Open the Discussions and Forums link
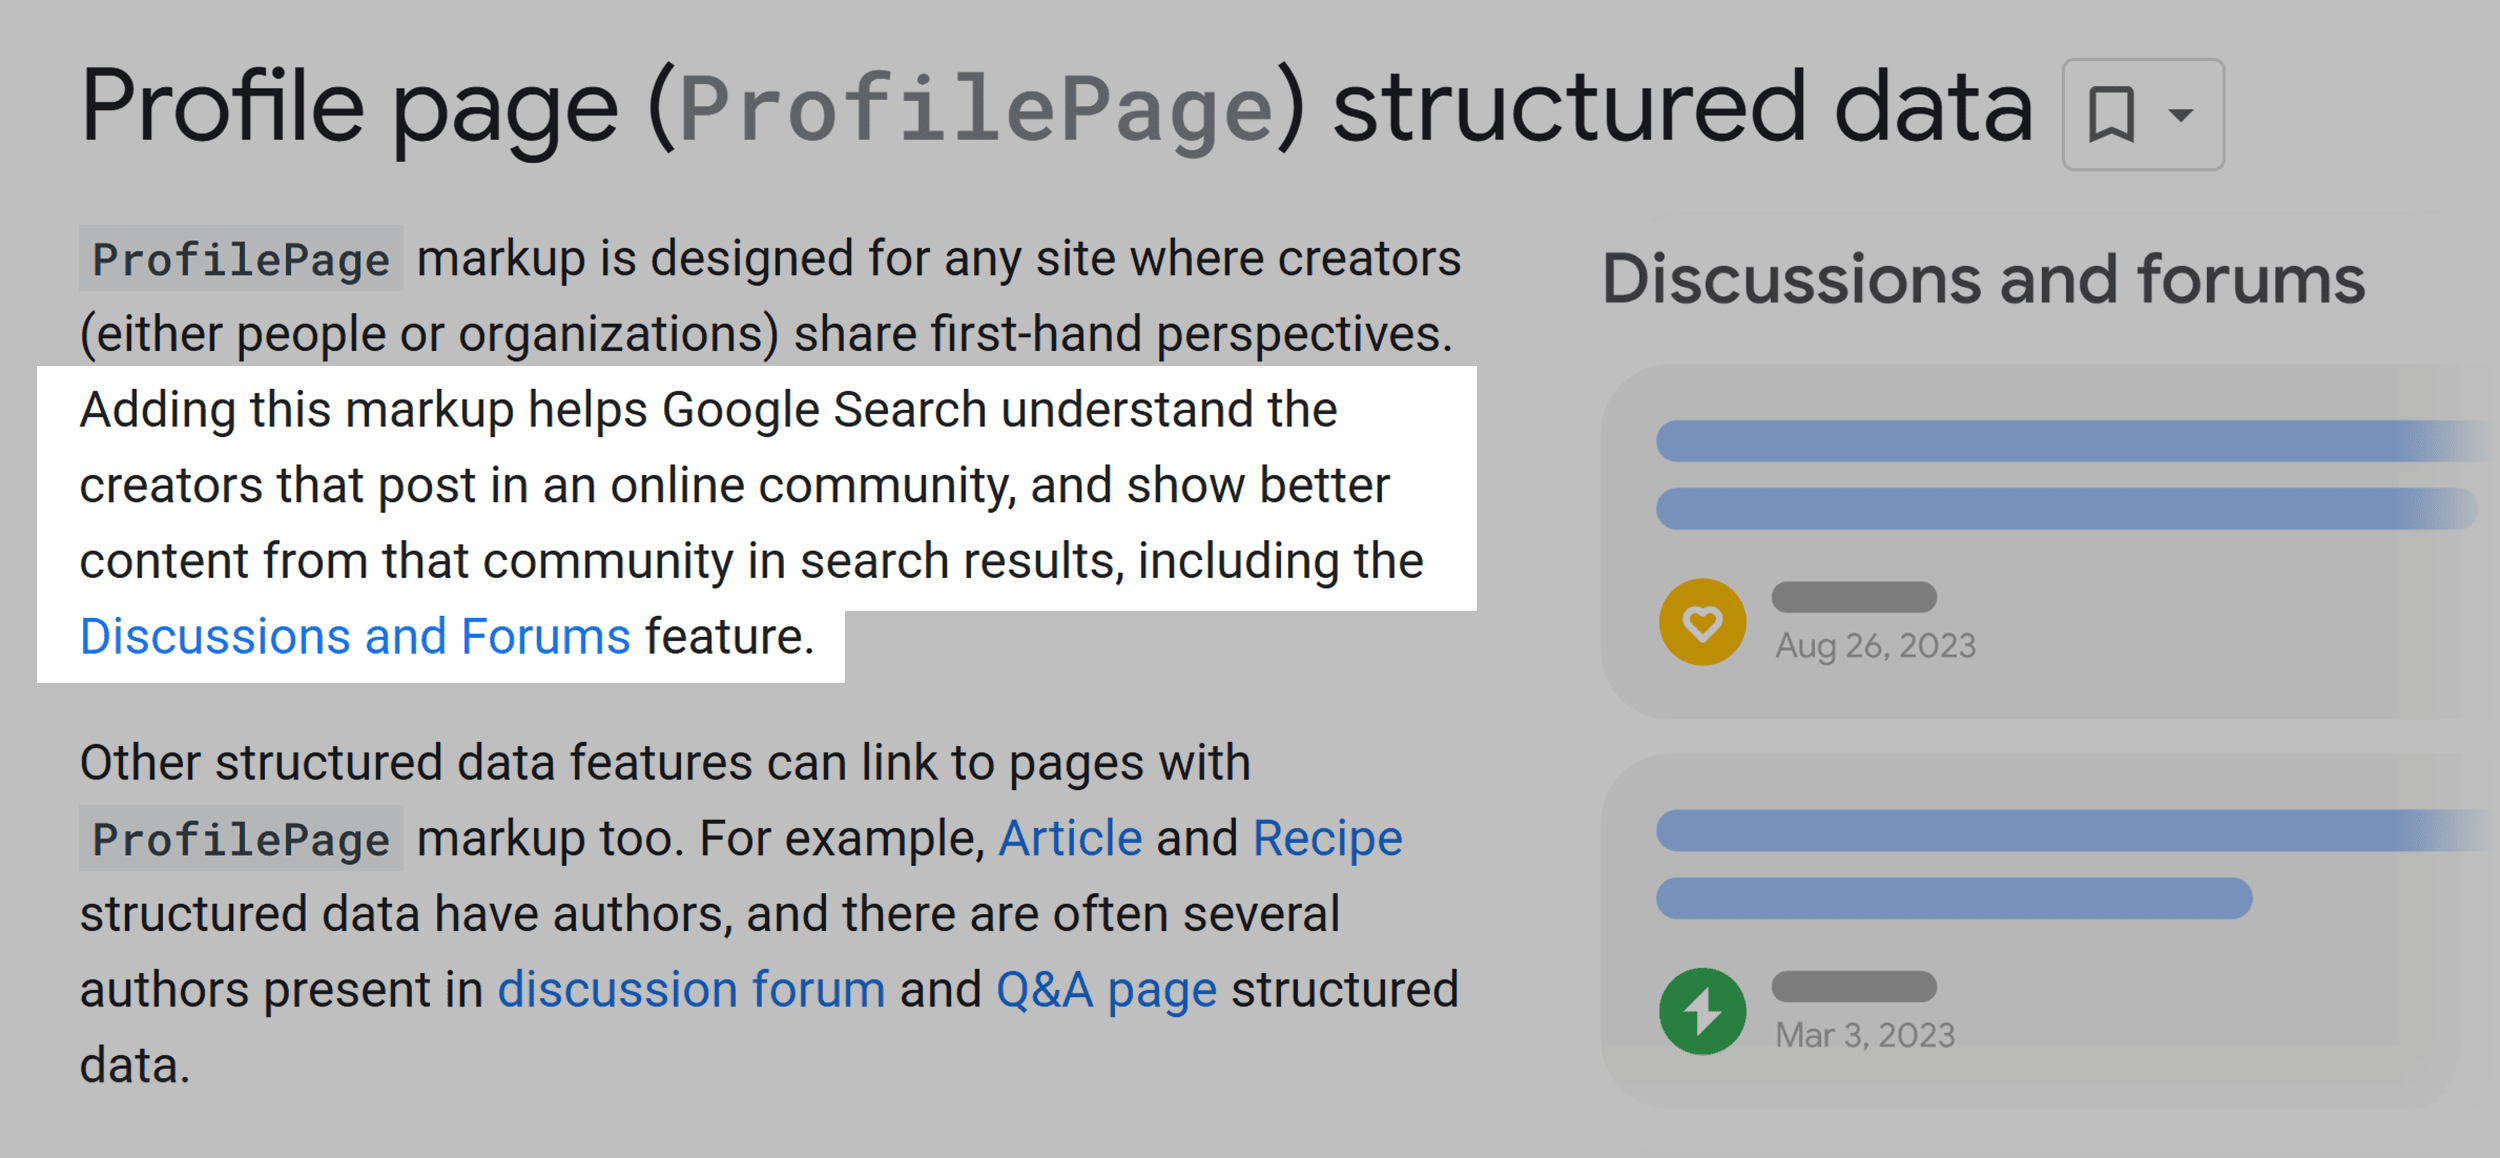 click(x=355, y=635)
